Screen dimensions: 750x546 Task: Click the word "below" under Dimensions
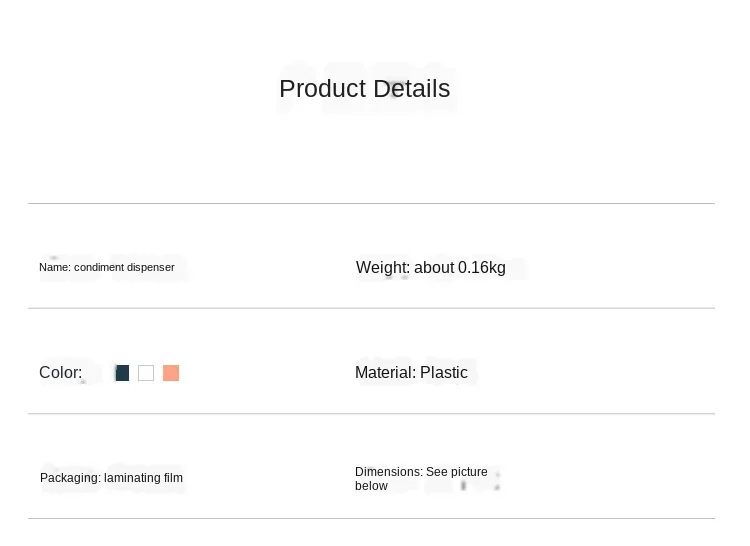371,486
